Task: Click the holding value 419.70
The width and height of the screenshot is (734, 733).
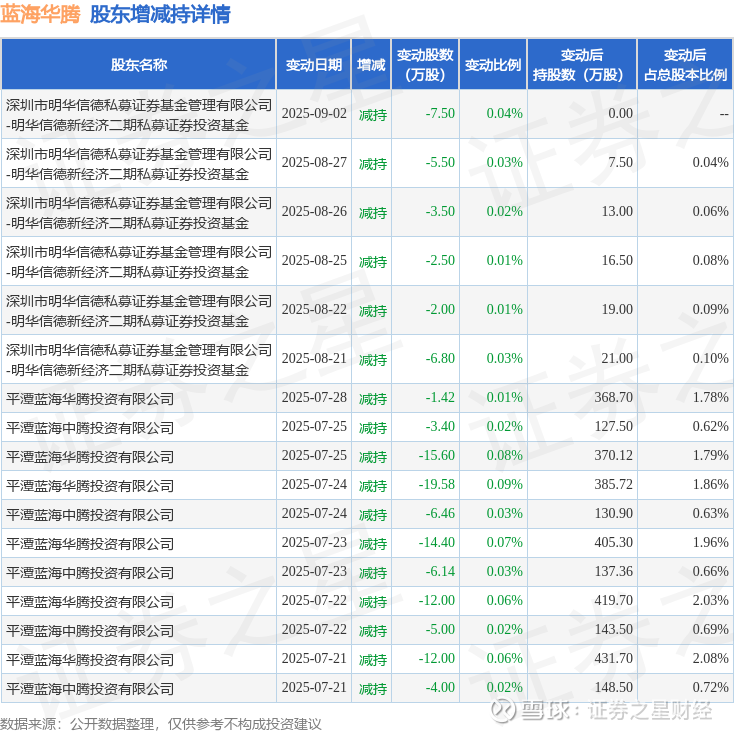Action: click(614, 601)
